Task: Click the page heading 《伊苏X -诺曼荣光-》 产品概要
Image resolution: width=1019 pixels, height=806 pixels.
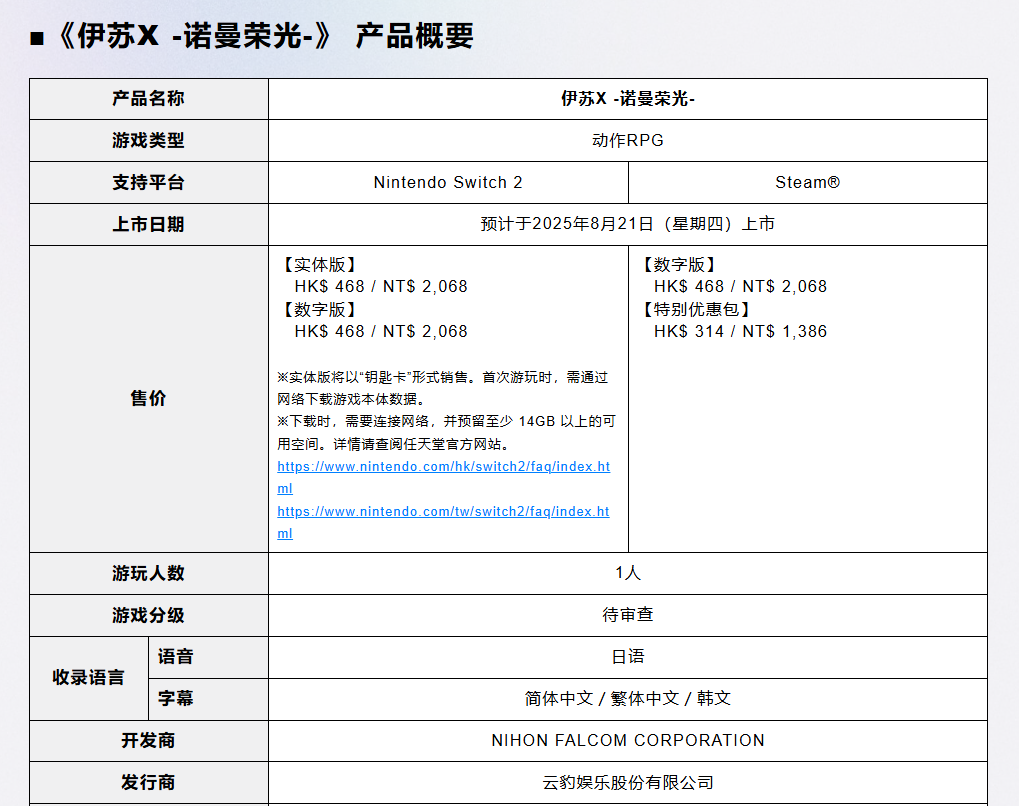Action: [x=252, y=36]
